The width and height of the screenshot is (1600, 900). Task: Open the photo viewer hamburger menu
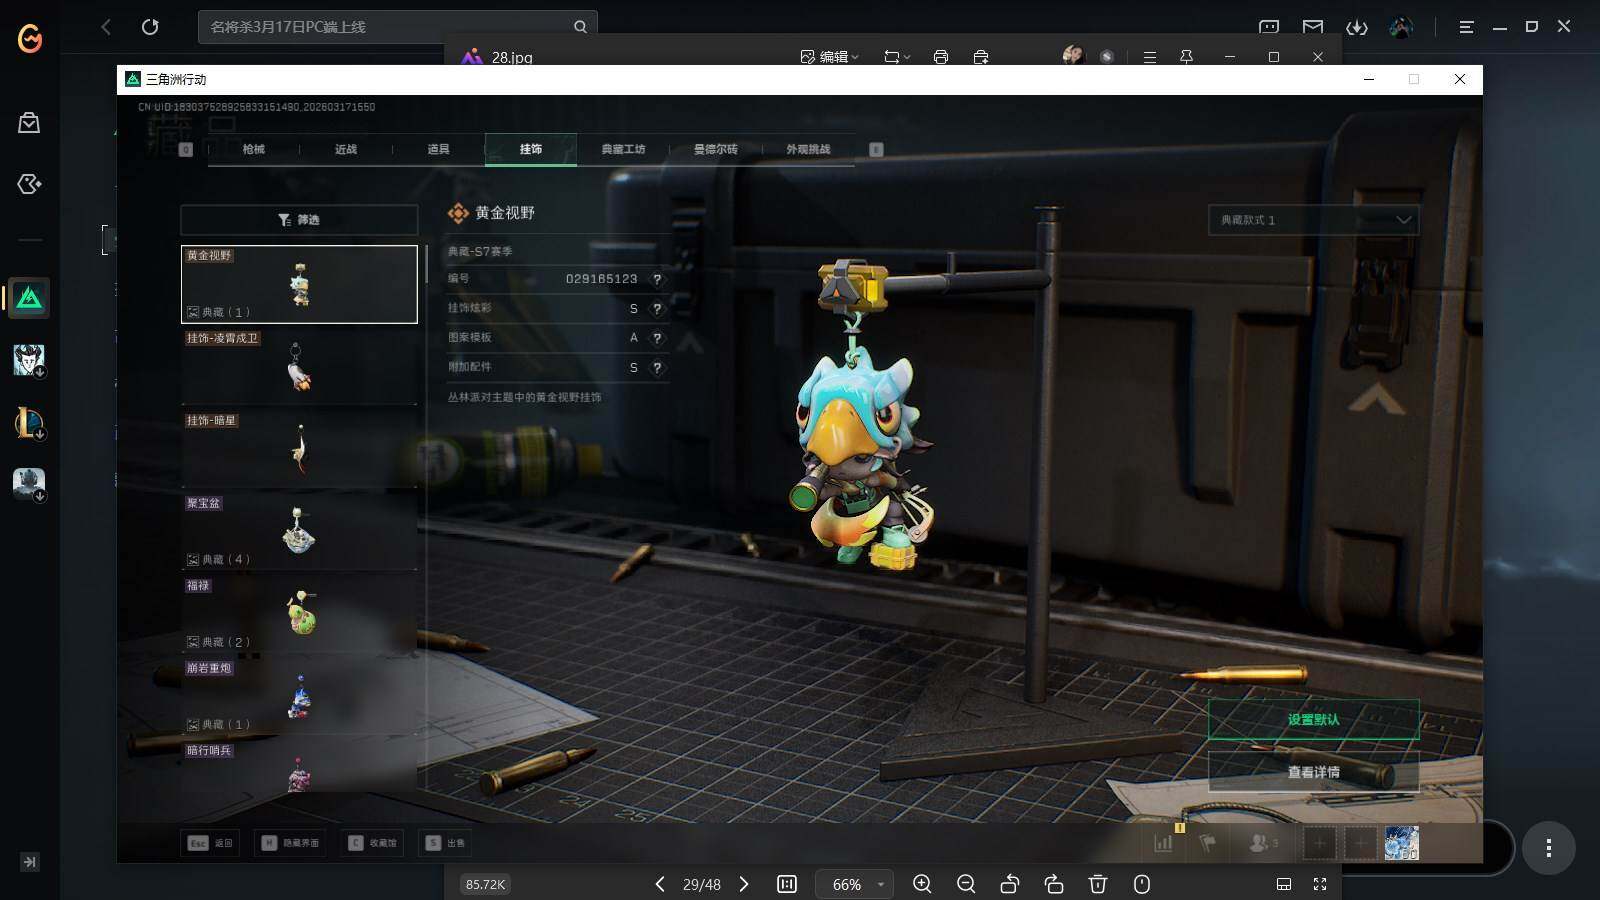click(1150, 57)
